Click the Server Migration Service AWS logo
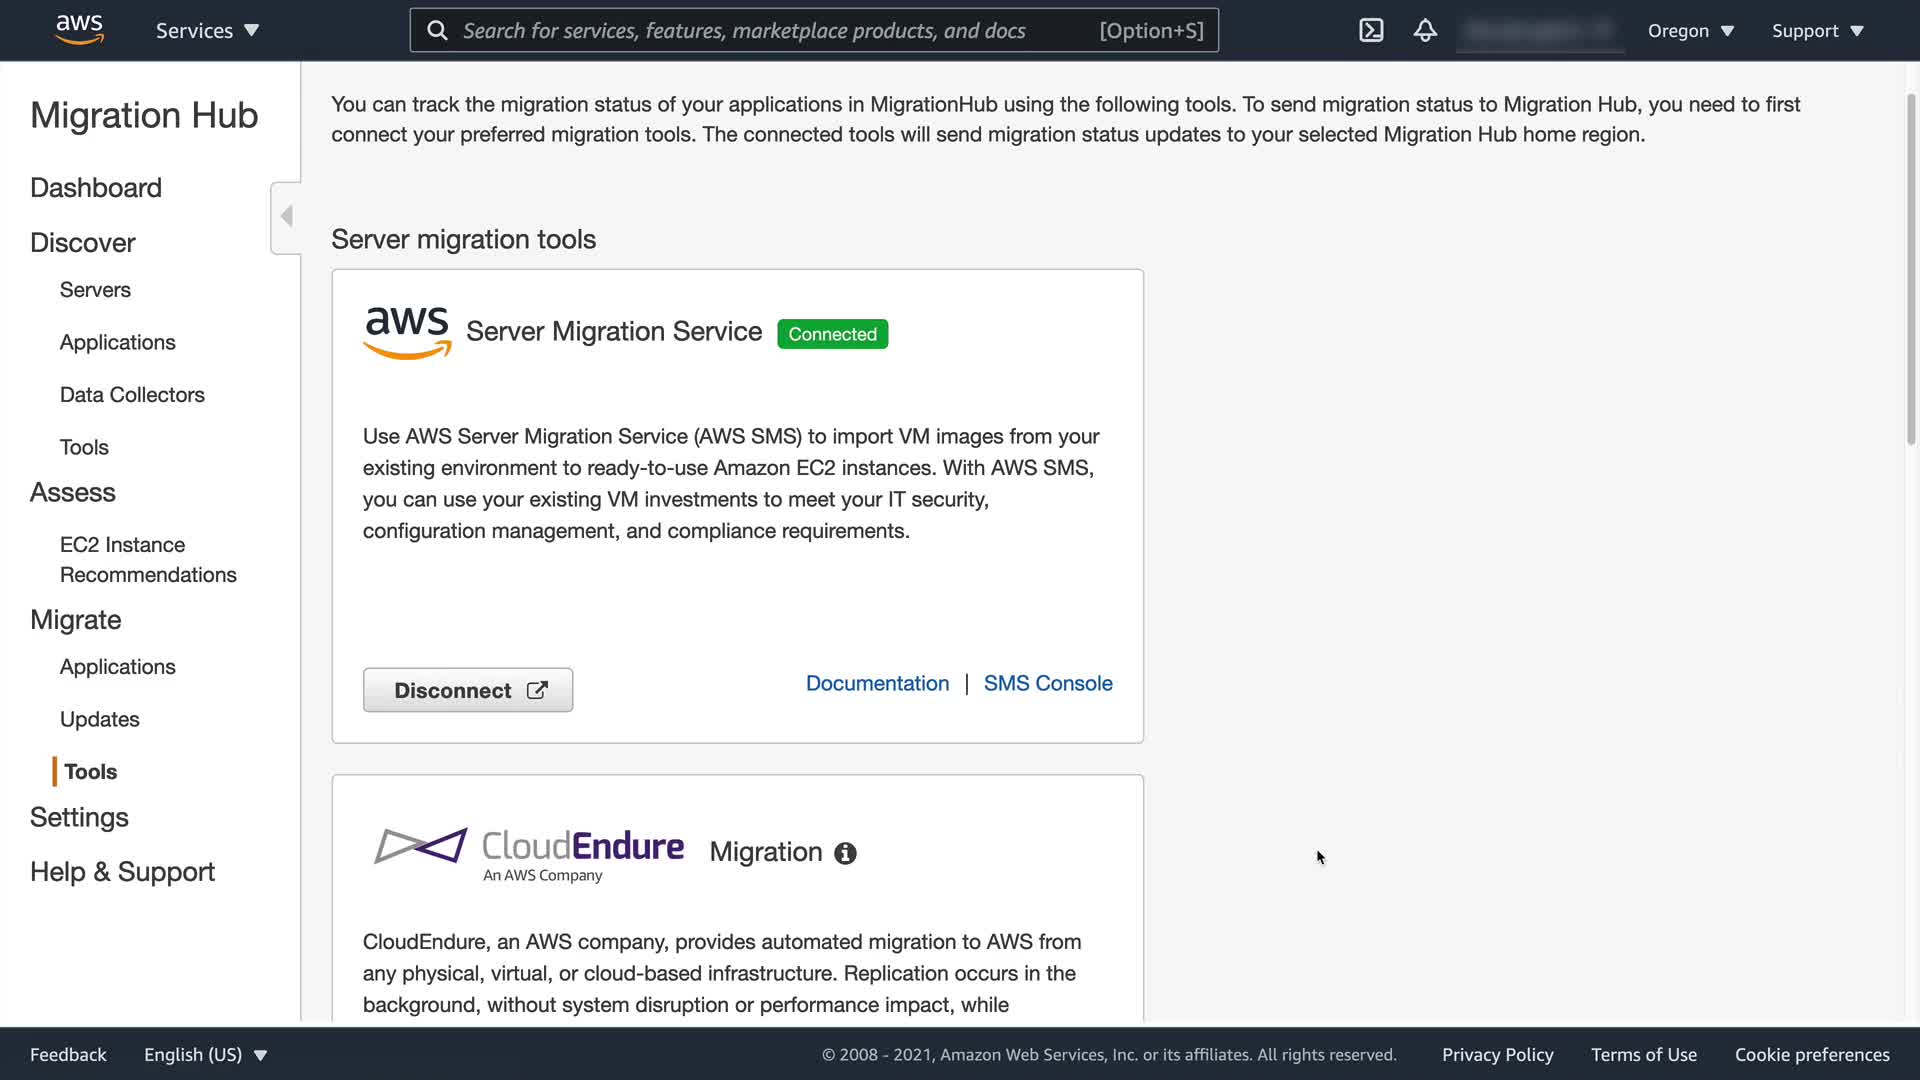The image size is (1920, 1080). 407,332
